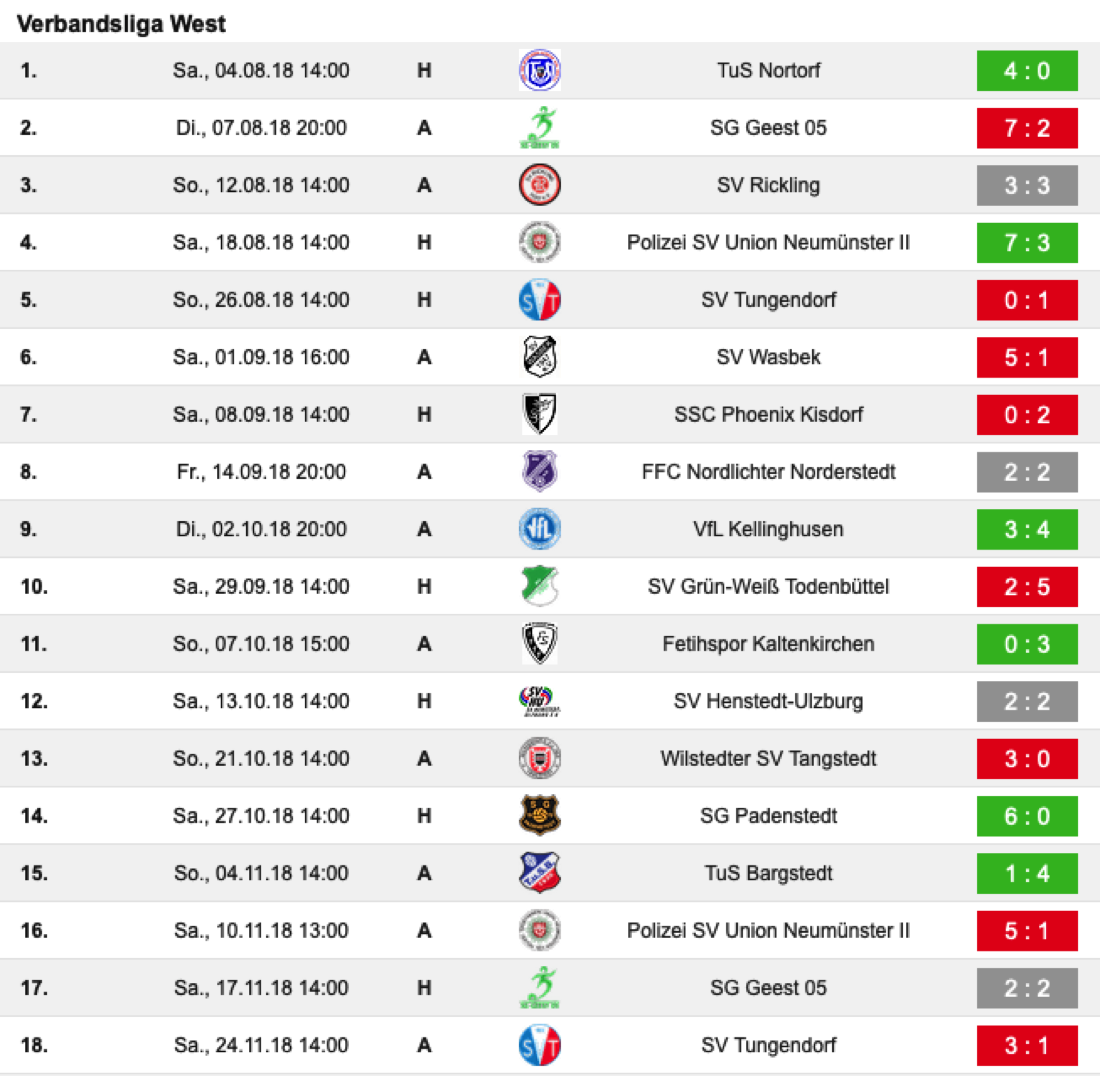Click the SG Padenstedt club crest
Image resolution: width=1100 pixels, height=1076 pixels.
[x=540, y=816]
